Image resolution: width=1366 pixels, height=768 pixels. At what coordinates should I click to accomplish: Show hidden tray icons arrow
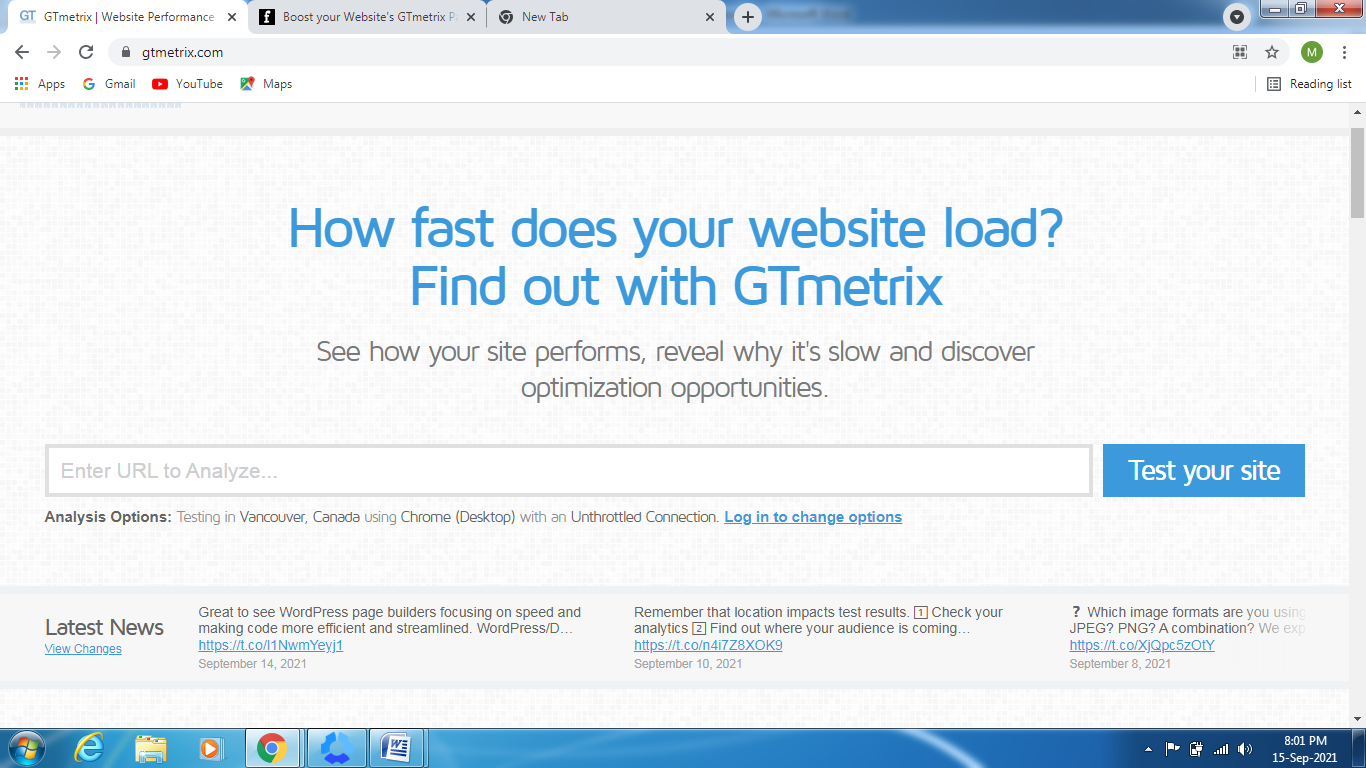(1148, 748)
